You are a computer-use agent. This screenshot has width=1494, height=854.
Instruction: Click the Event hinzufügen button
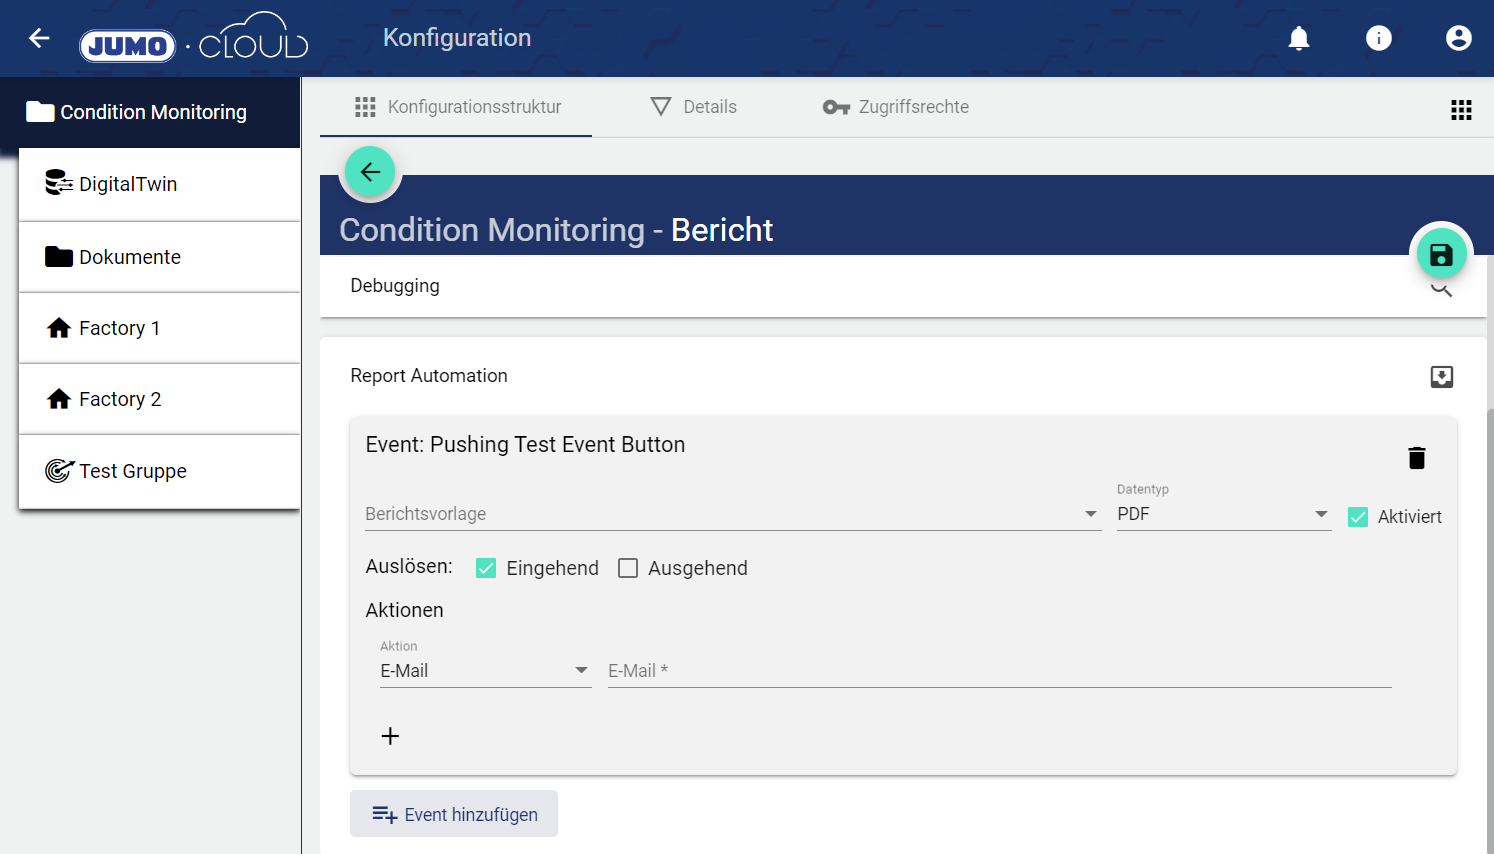coord(454,814)
